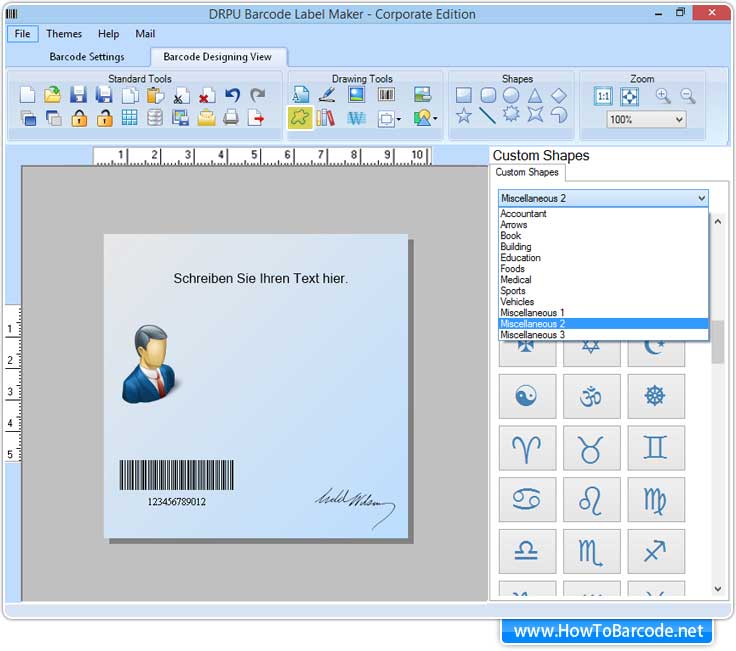Viewport: 736px width, 651px height.
Task: Show grid using the grid icon
Action: click(x=130, y=117)
